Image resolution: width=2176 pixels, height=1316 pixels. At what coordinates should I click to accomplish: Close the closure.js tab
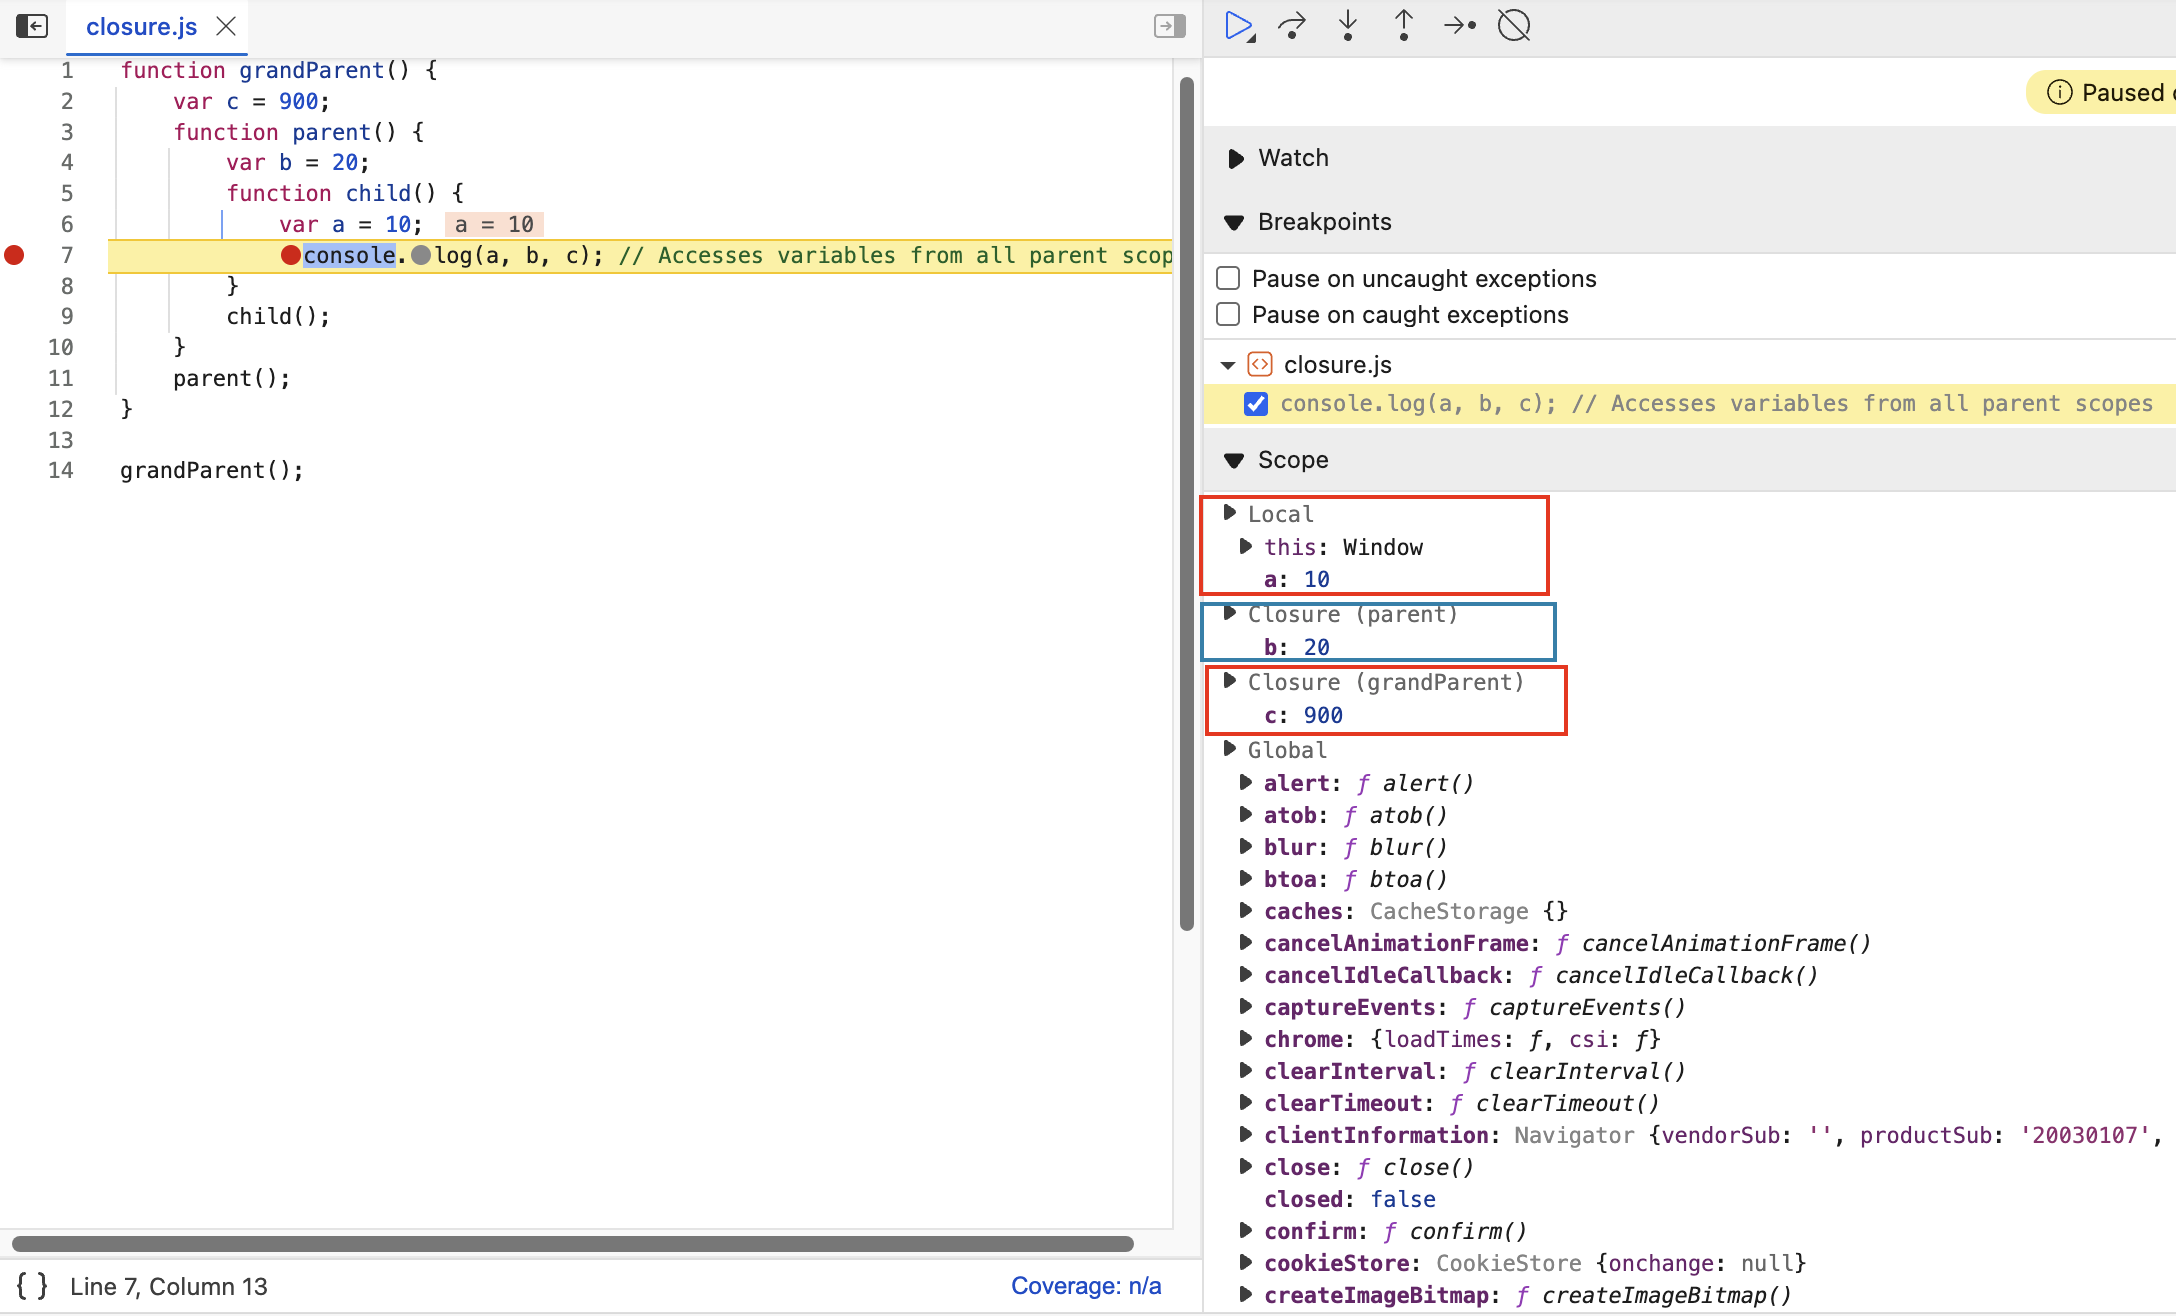point(226,26)
